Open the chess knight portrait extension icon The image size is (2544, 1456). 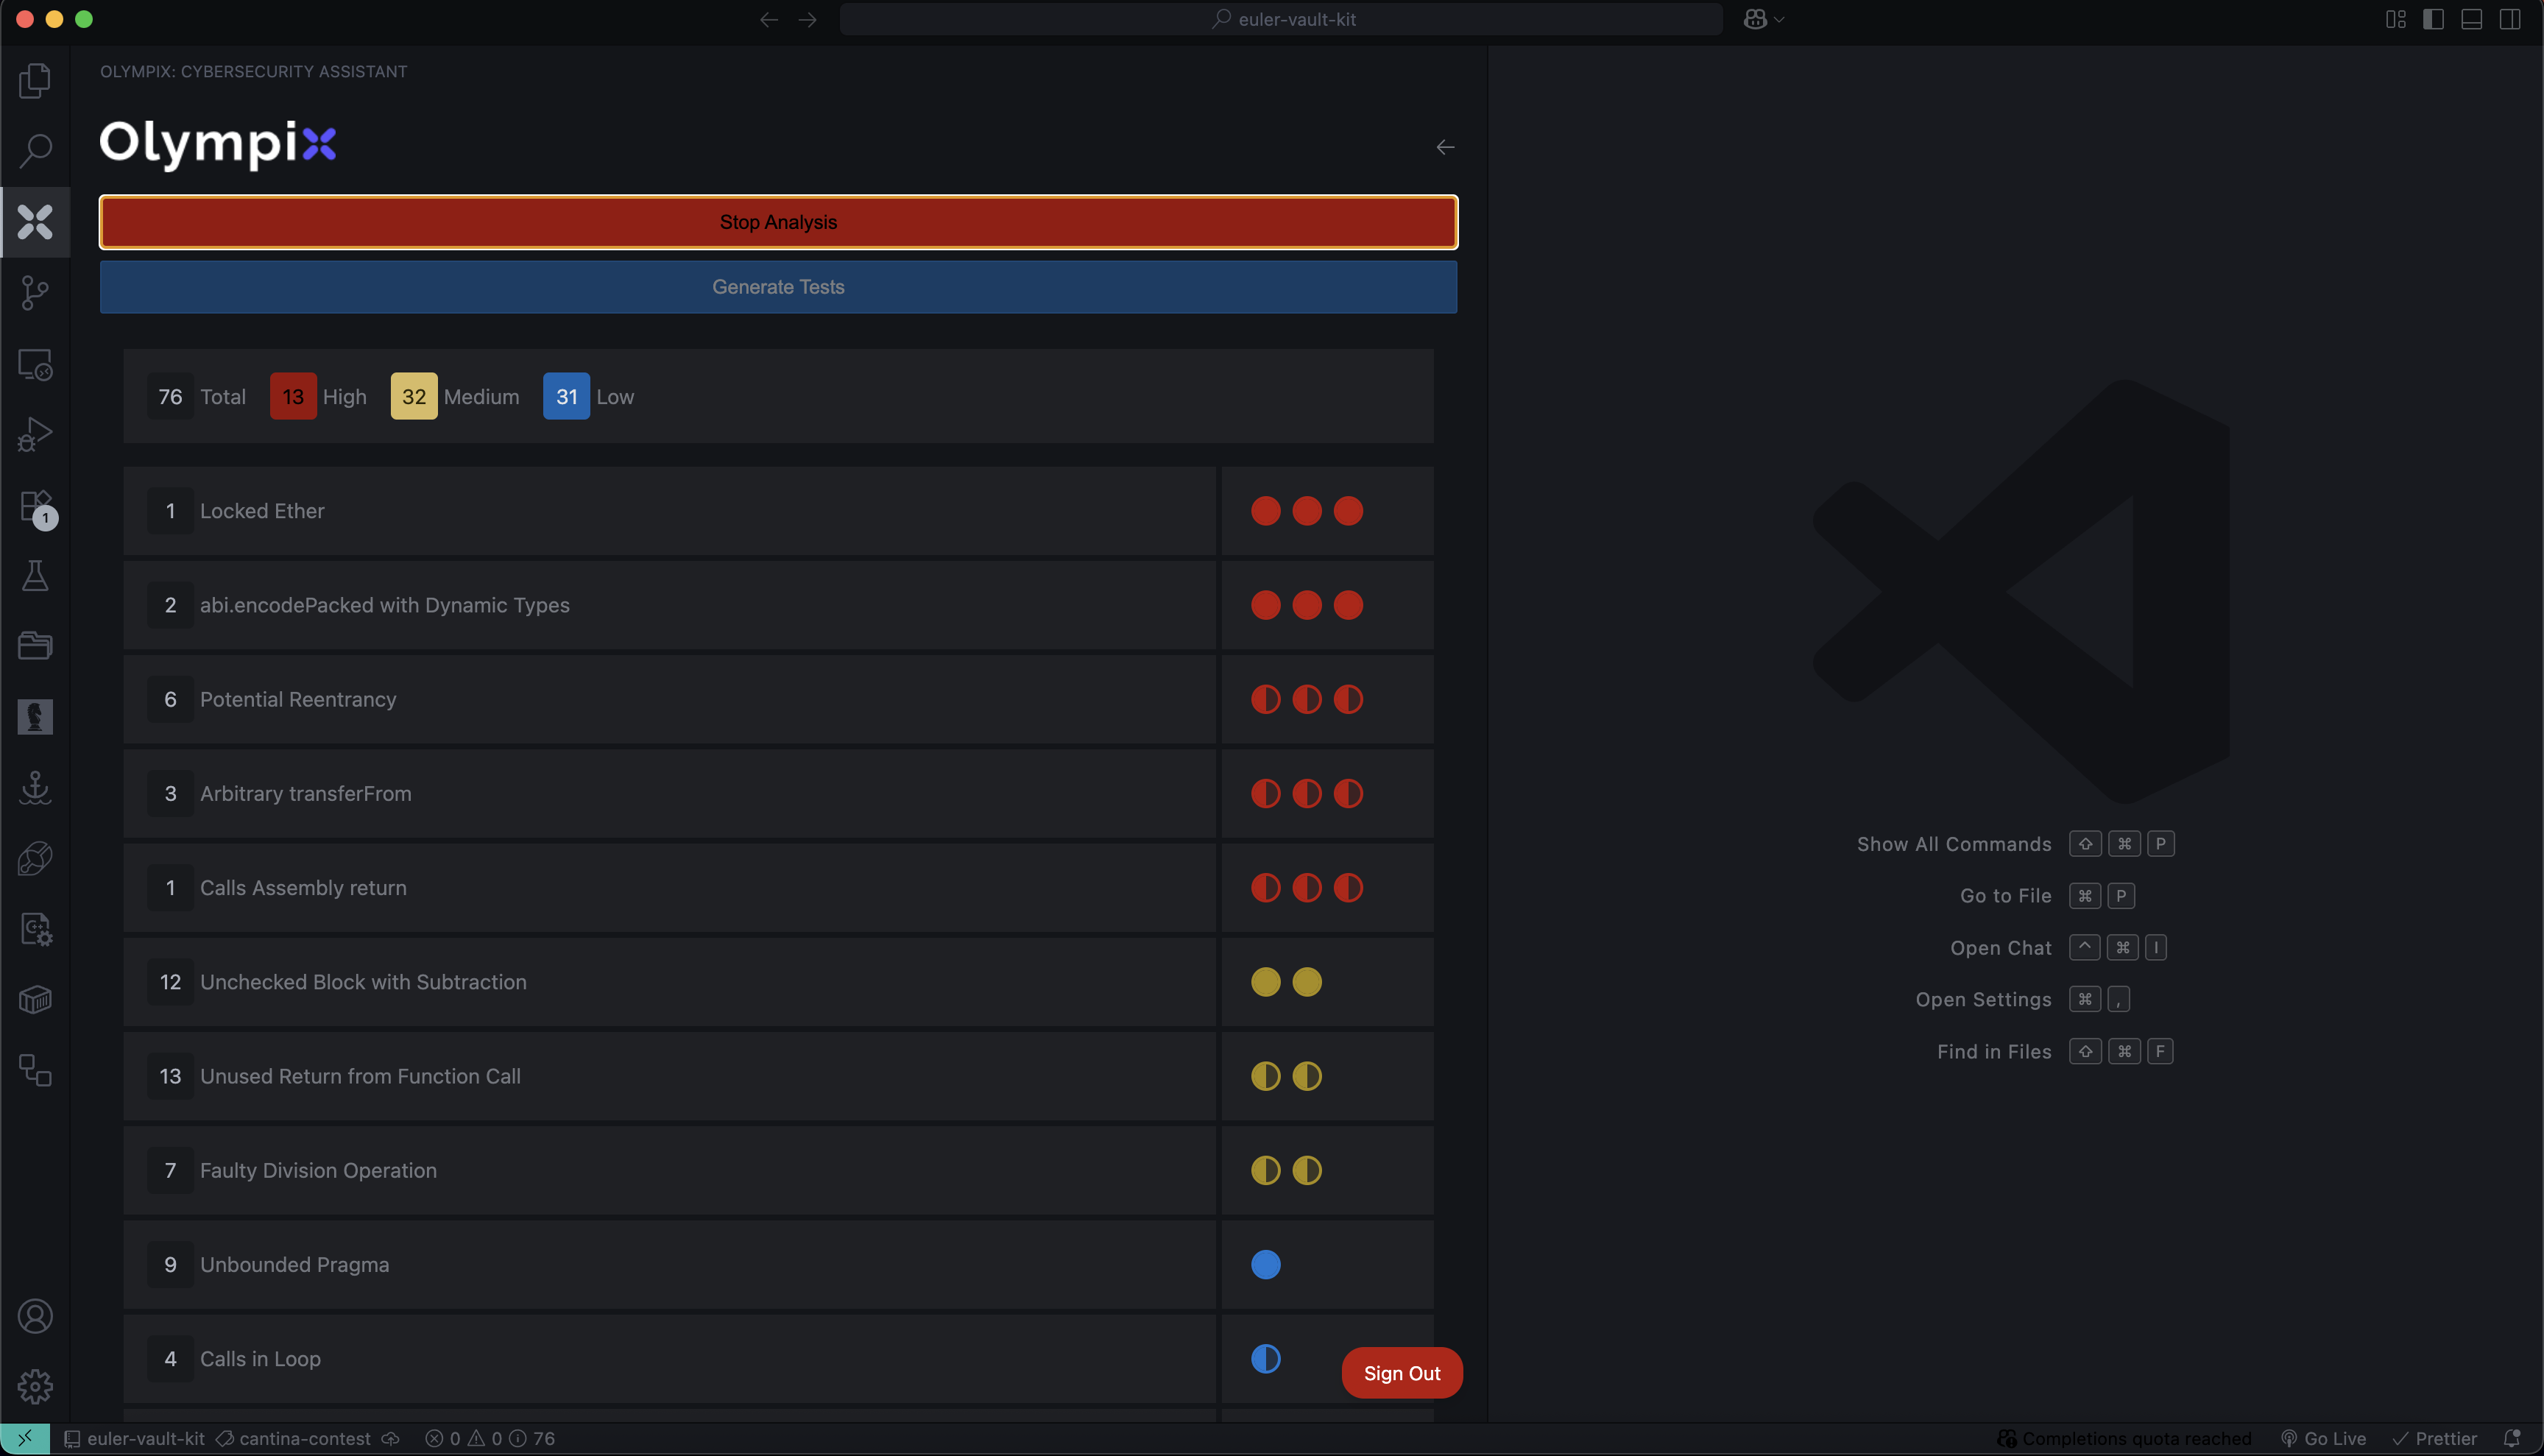tap(35, 717)
